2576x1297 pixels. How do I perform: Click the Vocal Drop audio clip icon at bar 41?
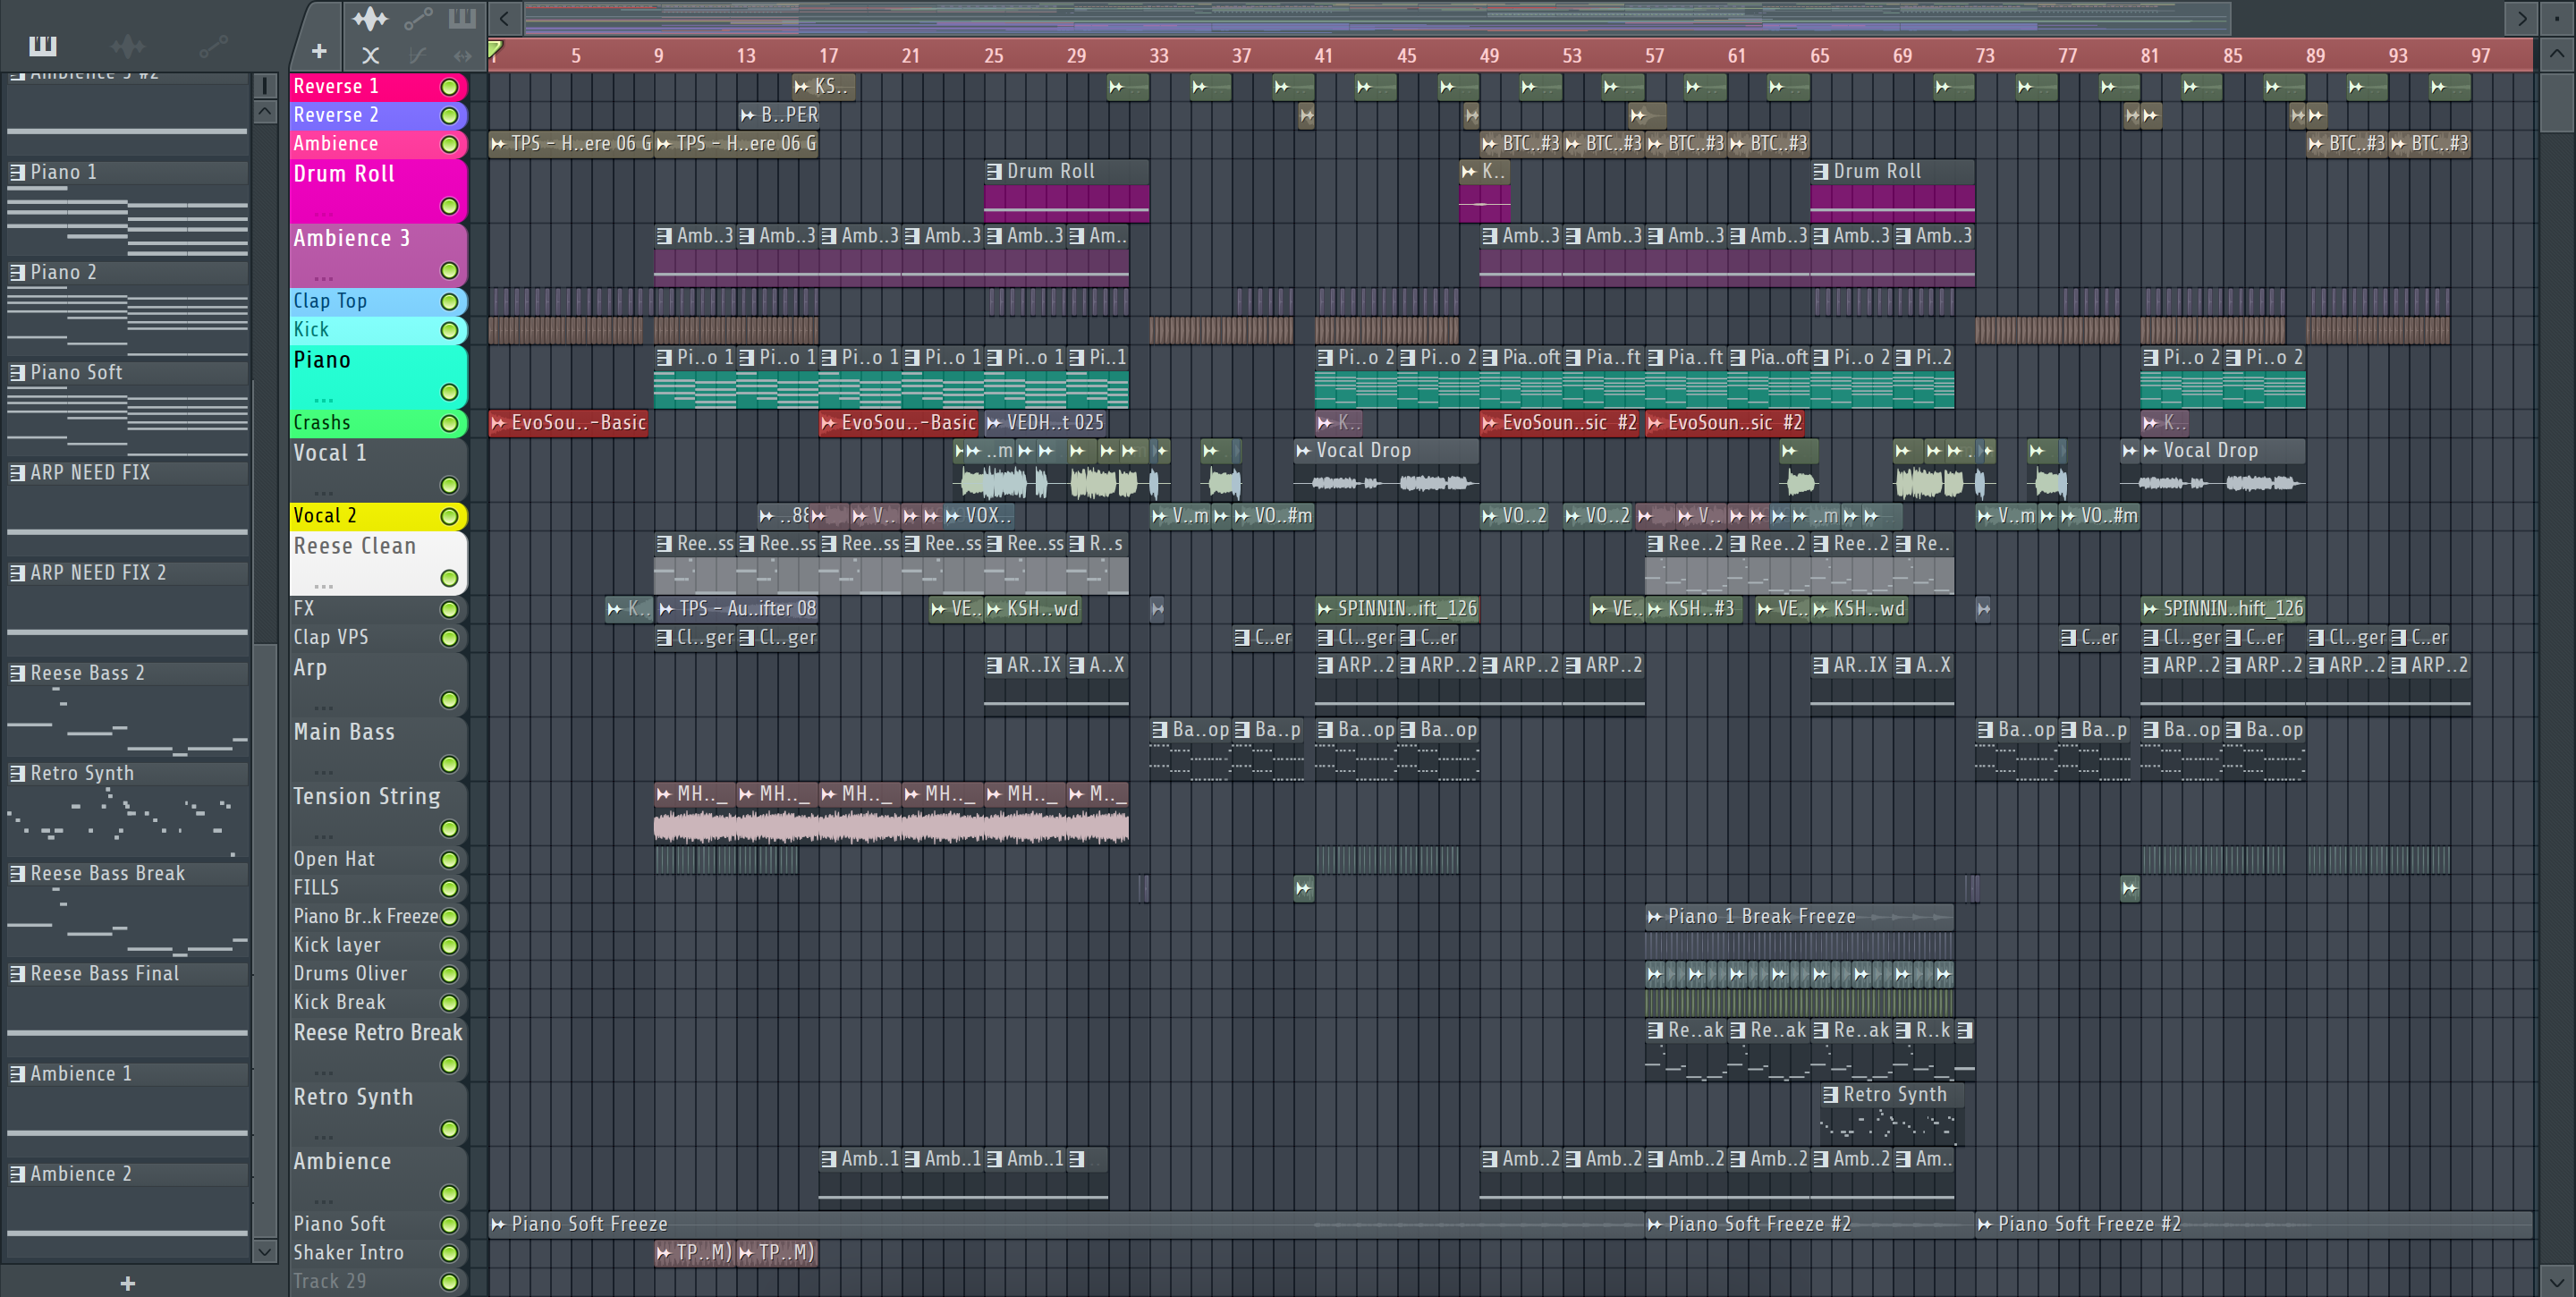coord(1303,451)
